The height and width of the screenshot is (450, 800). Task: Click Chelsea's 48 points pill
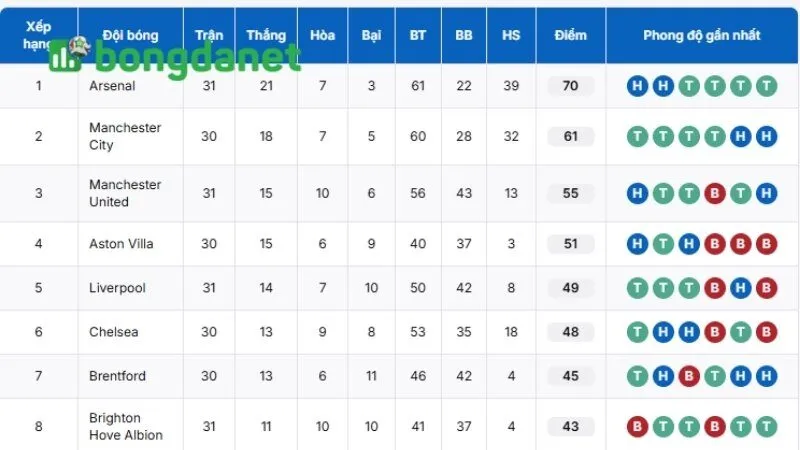click(570, 332)
